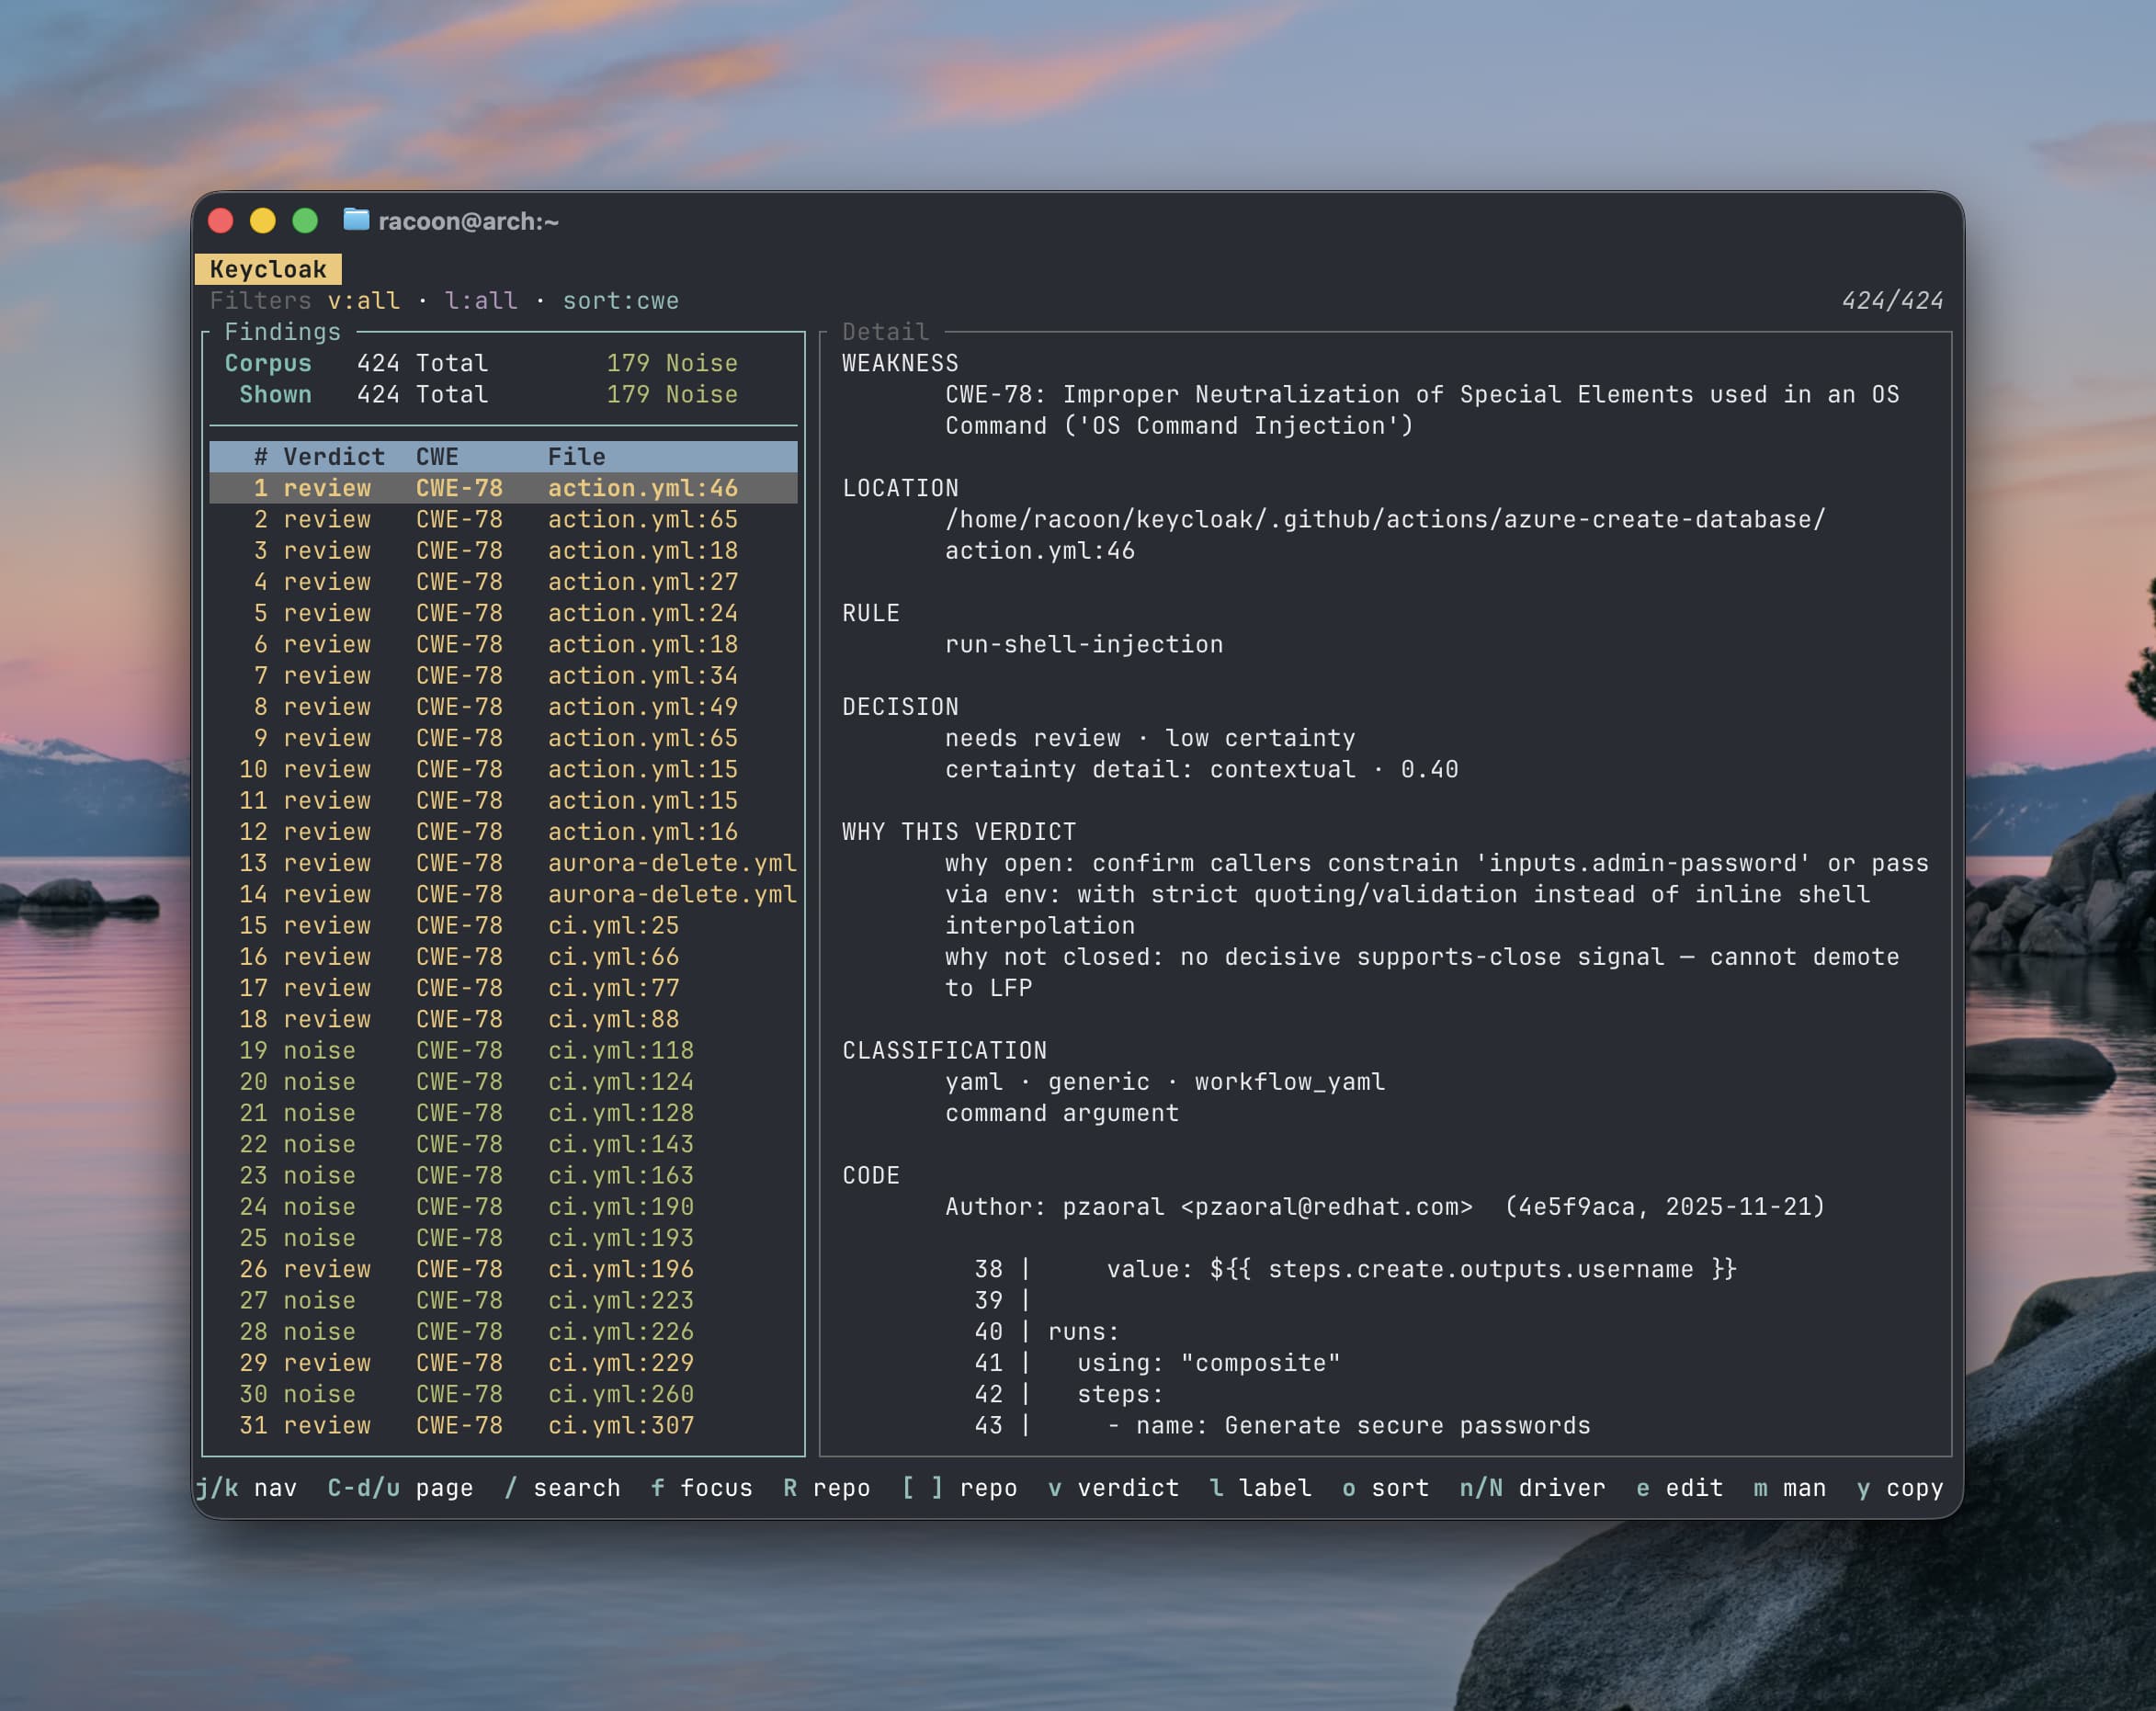Click the y copy hint
The height and width of the screenshot is (1711, 2156).
pos(1900,1488)
